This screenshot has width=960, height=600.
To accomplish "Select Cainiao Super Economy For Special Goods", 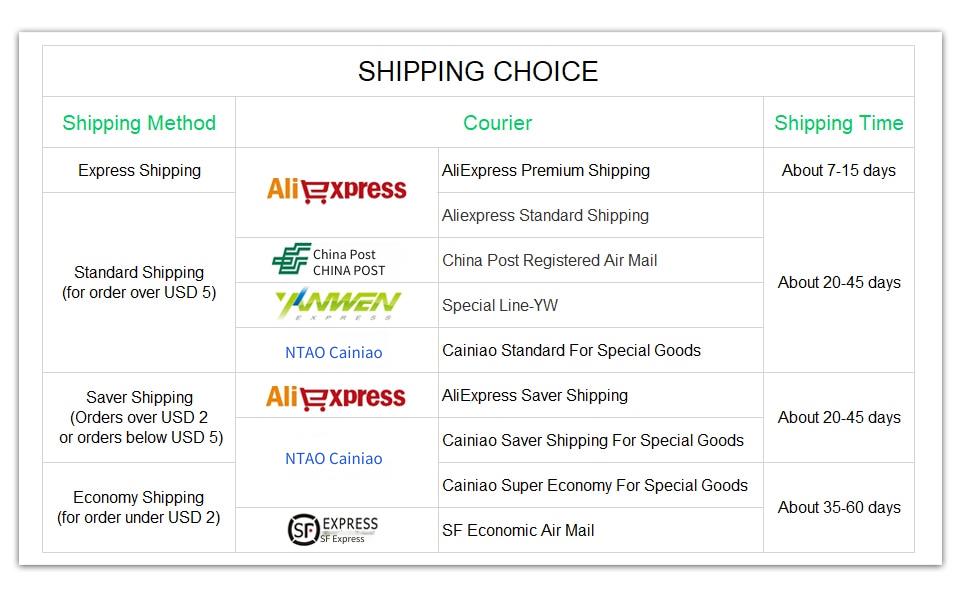I will 594,485.
